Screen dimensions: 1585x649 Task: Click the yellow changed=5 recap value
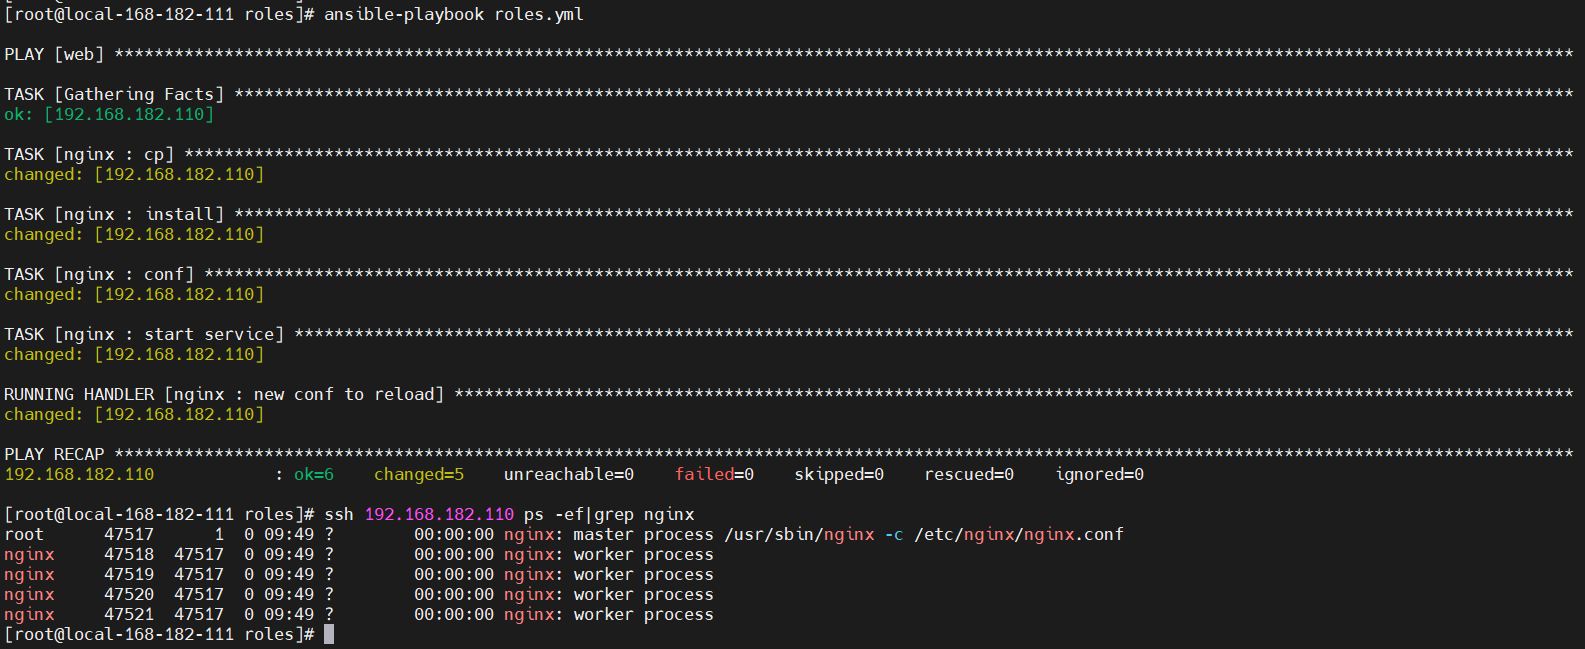(419, 474)
